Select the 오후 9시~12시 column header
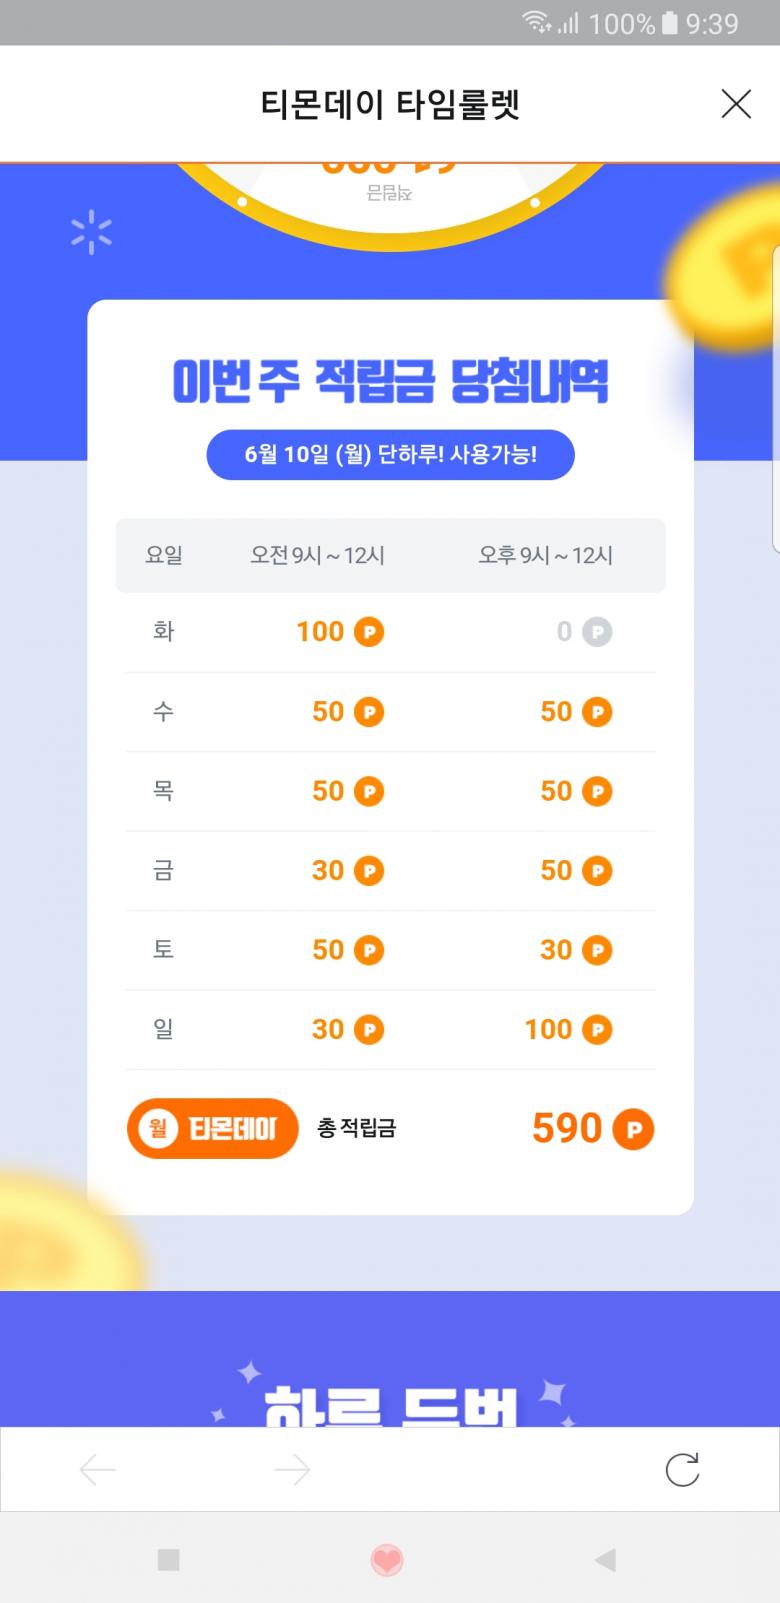 tap(545, 555)
